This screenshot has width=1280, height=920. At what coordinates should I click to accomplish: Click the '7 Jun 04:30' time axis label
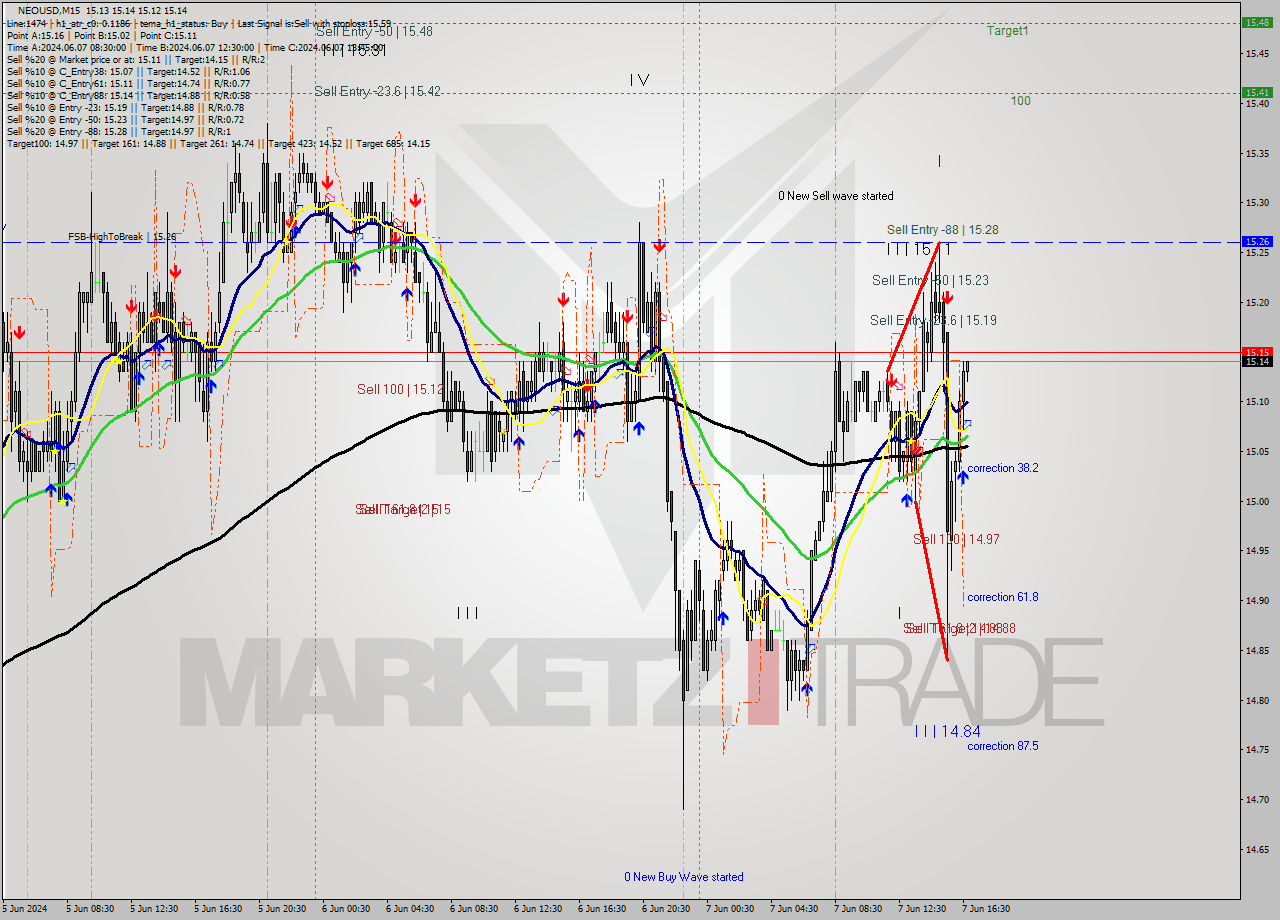tap(794, 909)
